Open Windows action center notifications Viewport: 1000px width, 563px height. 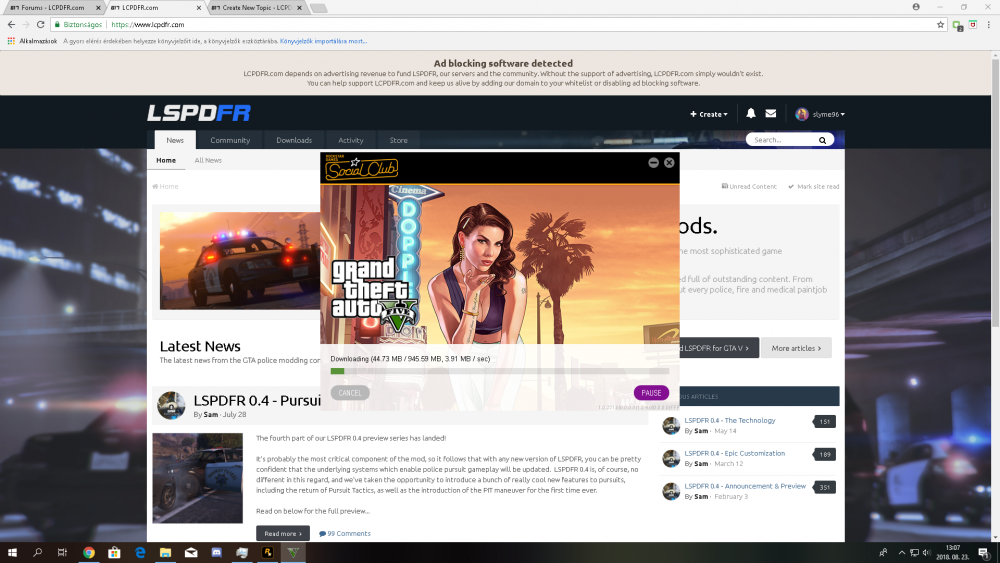click(983, 552)
